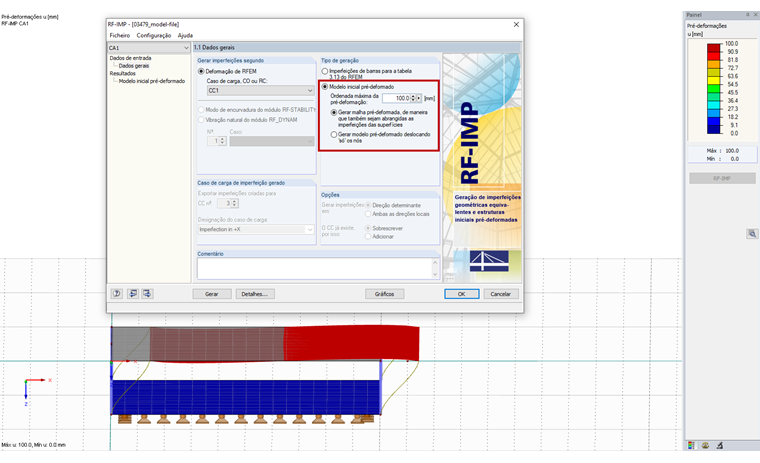Select the microscope filter tab icon
The image size is (760, 463).
[x=720, y=446]
